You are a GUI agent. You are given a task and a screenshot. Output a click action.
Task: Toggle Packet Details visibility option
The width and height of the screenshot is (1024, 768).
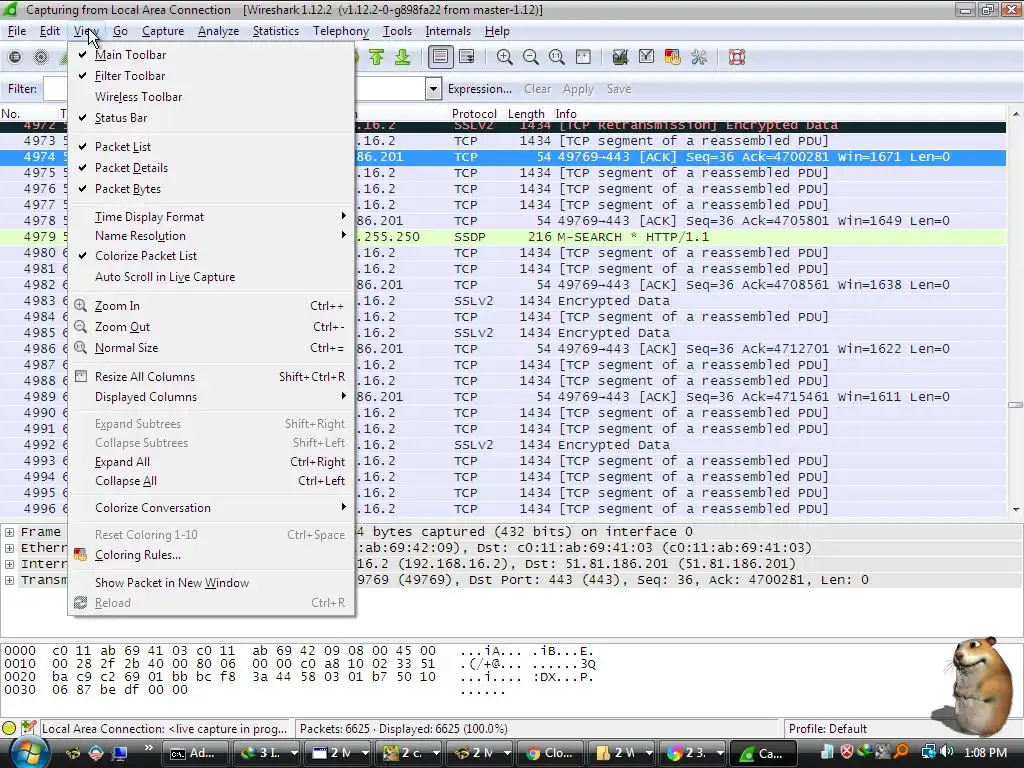tap(211, 168)
